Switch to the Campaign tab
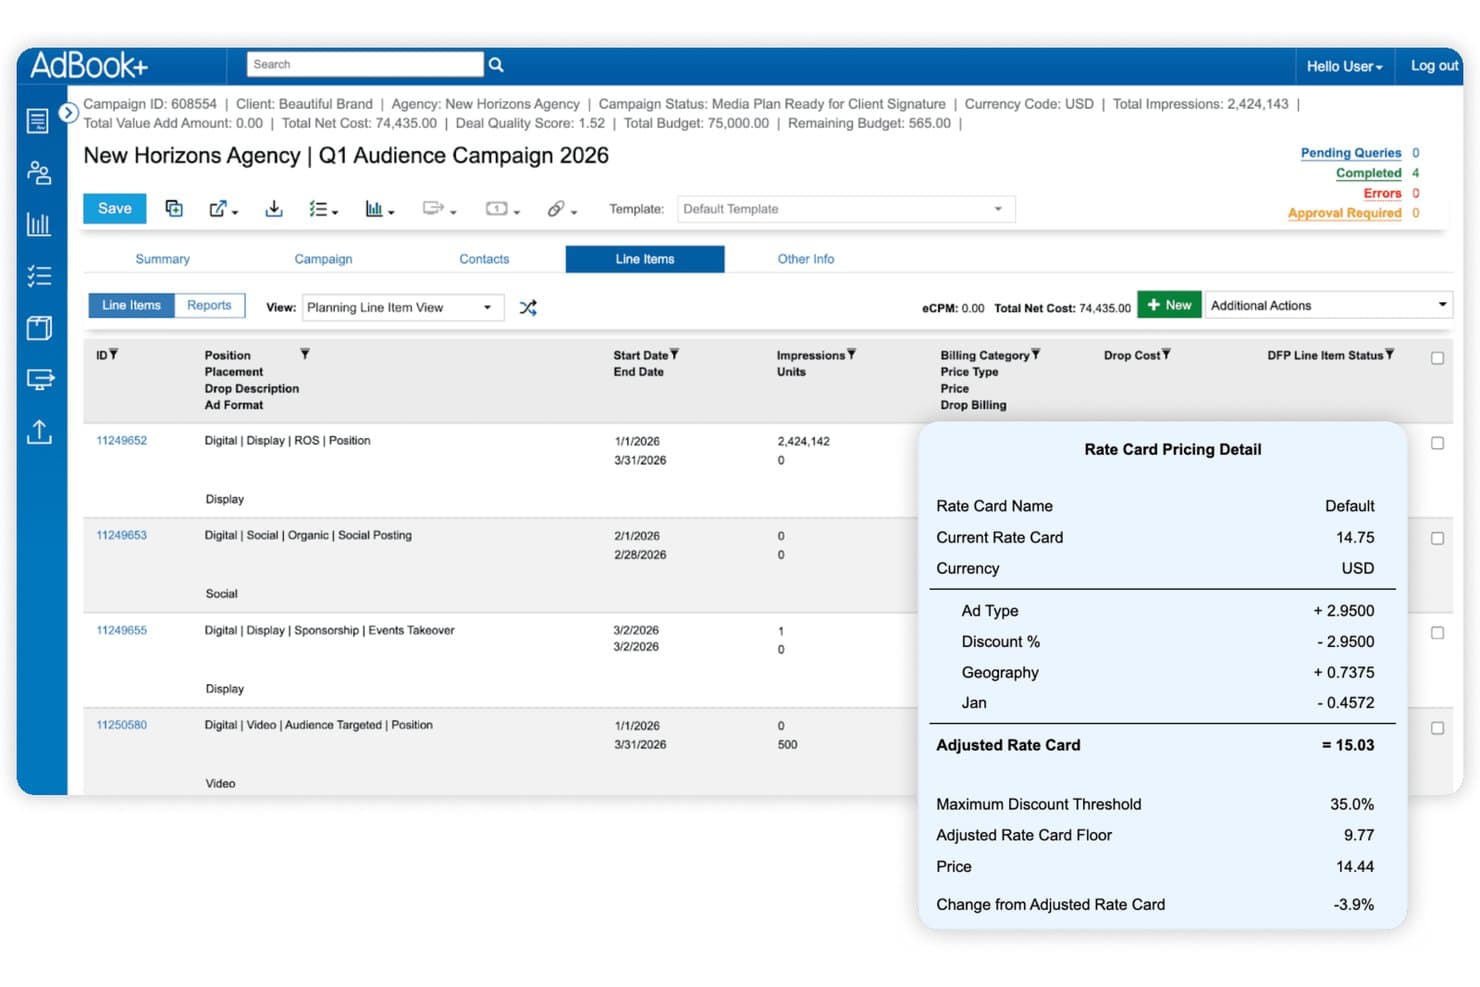Image resolution: width=1480 pixels, height=987 pixels. point(323,259)
